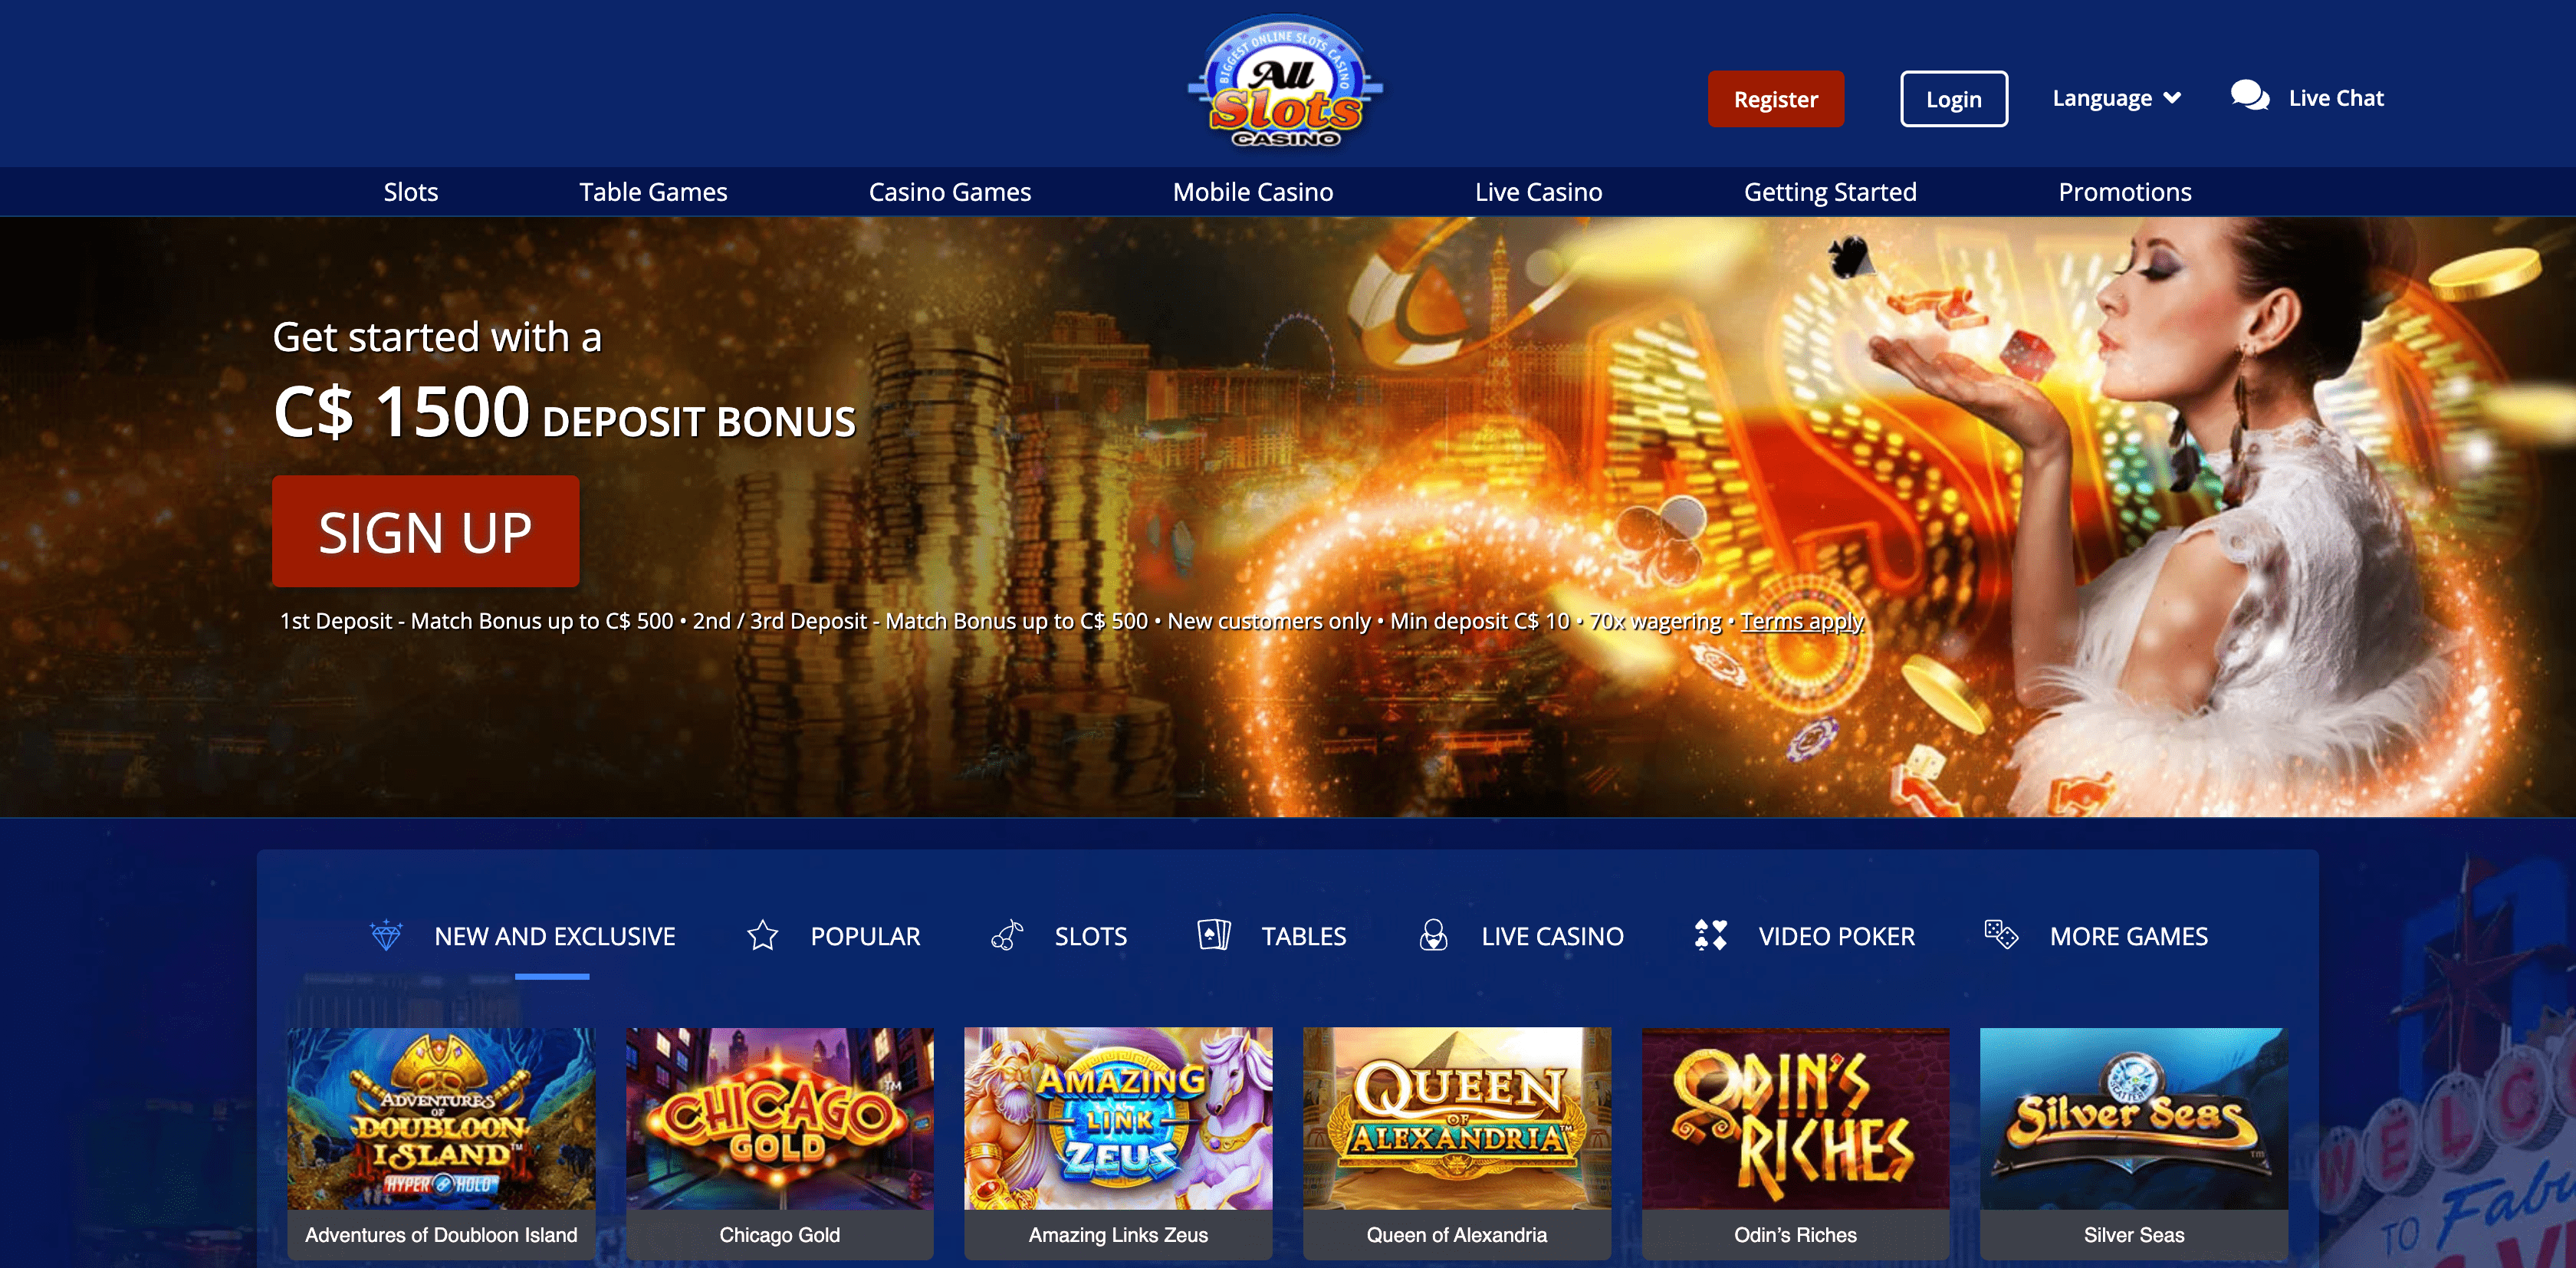Open the Table Games menu item
The image size is (2576, 1268).
point(653,192)
